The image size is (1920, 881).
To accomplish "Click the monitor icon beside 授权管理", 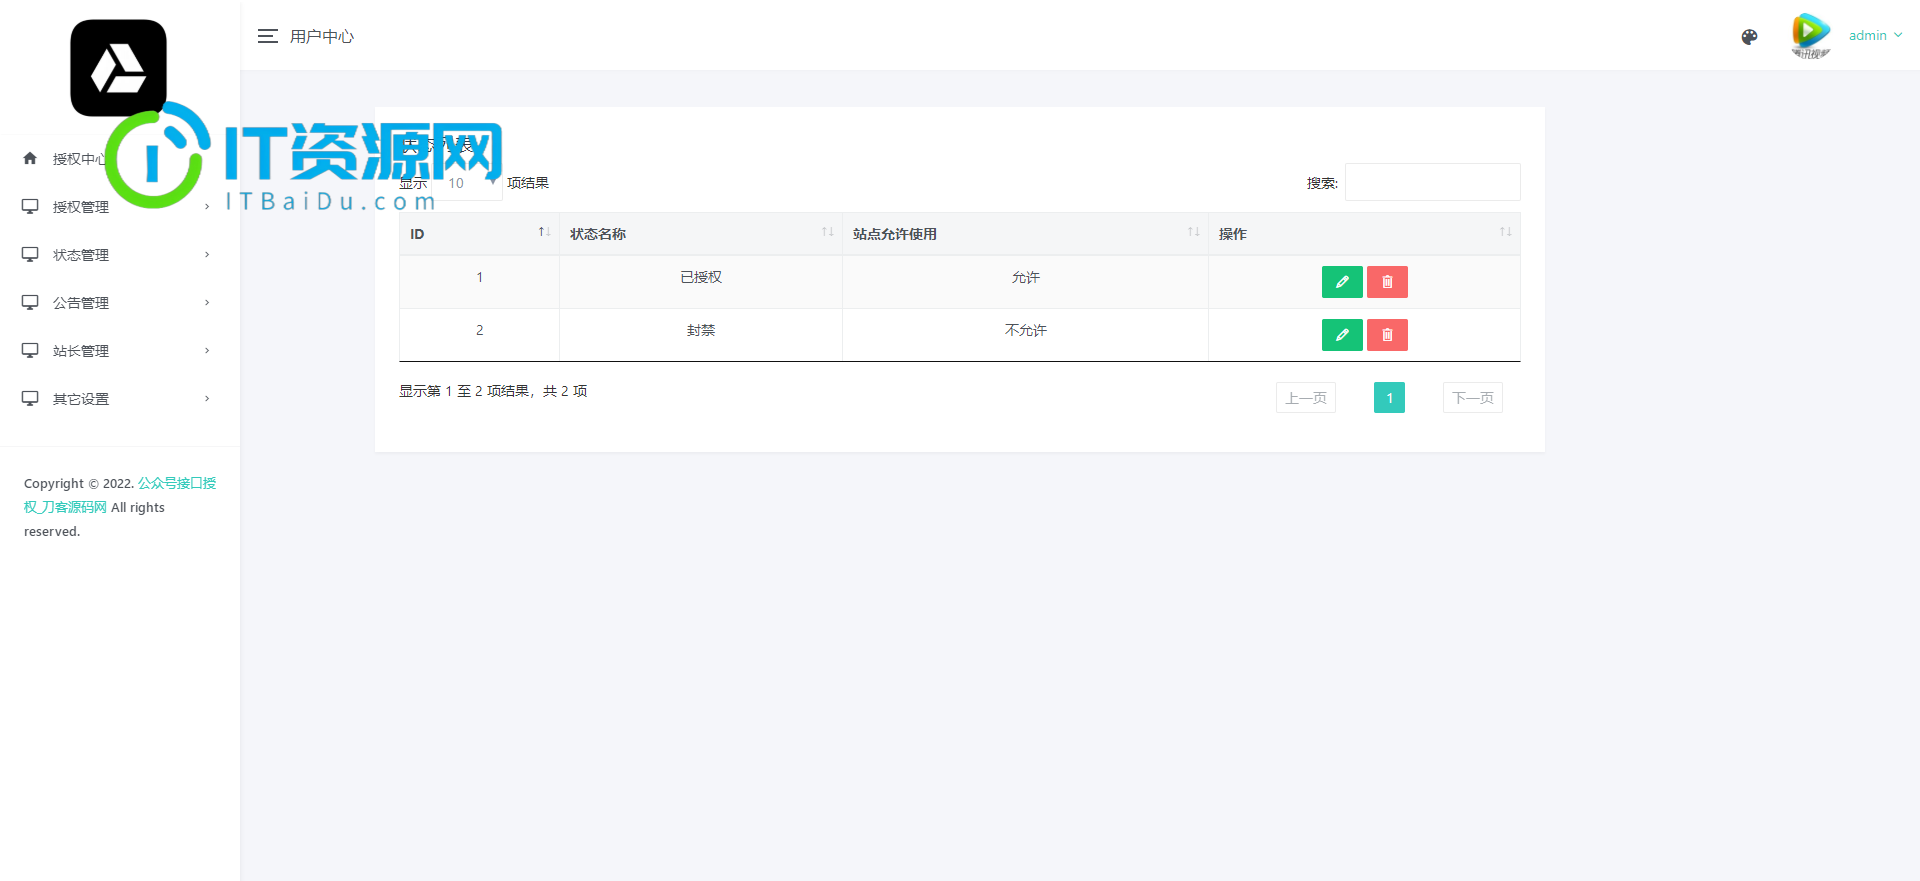I will click(x=30, y=206).
